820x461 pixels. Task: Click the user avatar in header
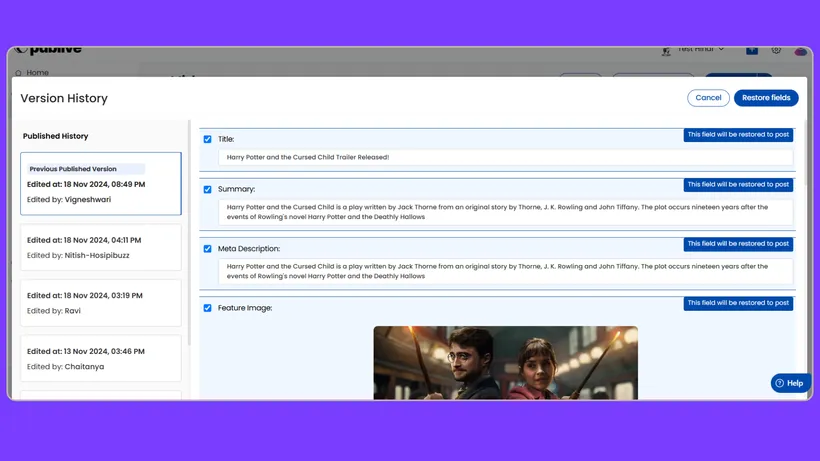tap(800, 51)
